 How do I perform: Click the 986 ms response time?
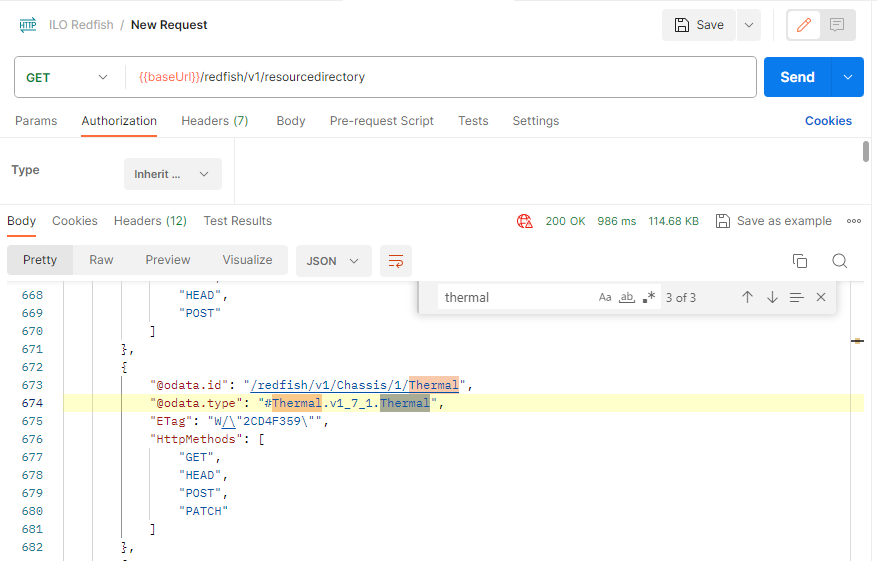click(616, 221)
